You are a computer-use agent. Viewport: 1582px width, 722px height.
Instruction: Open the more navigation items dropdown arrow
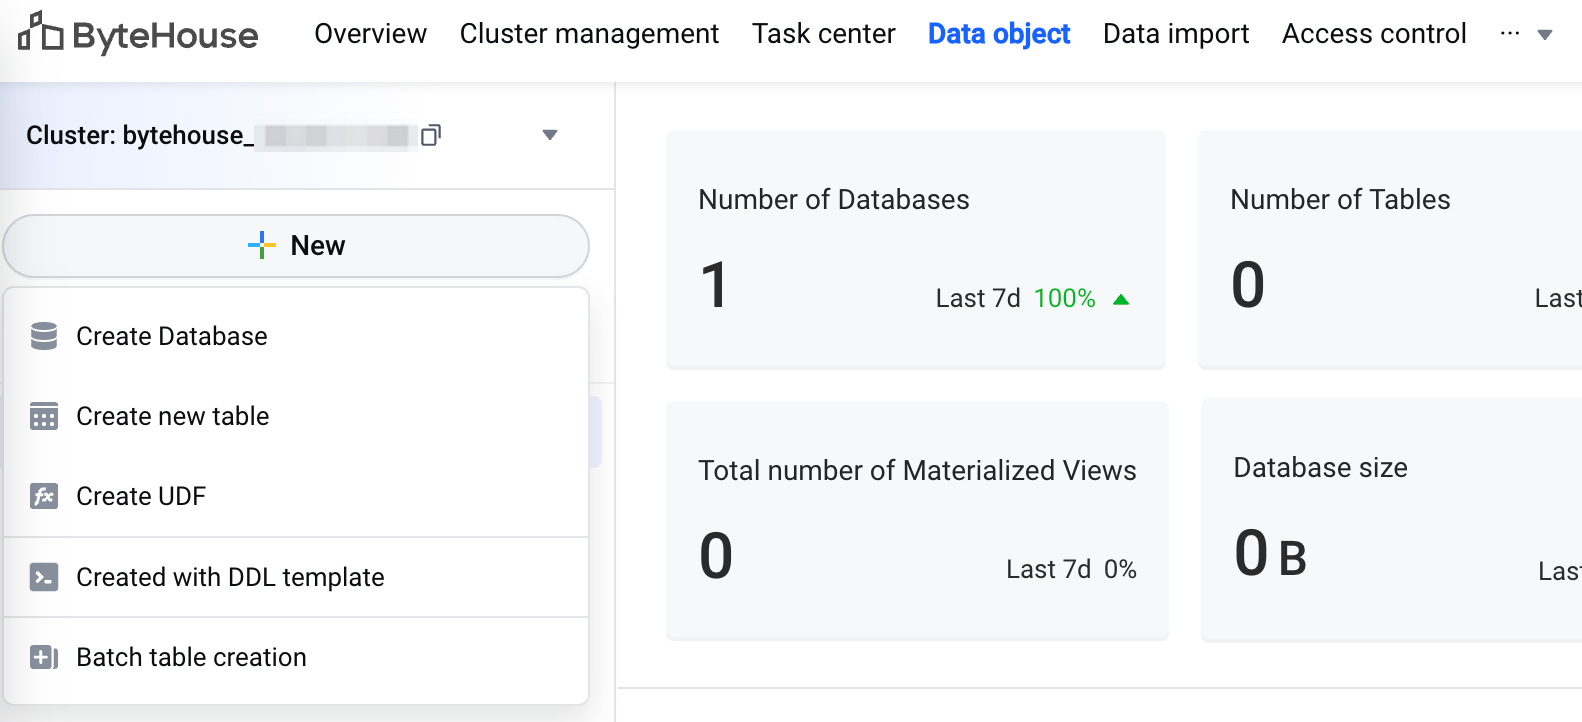[x=1545, y=35]
